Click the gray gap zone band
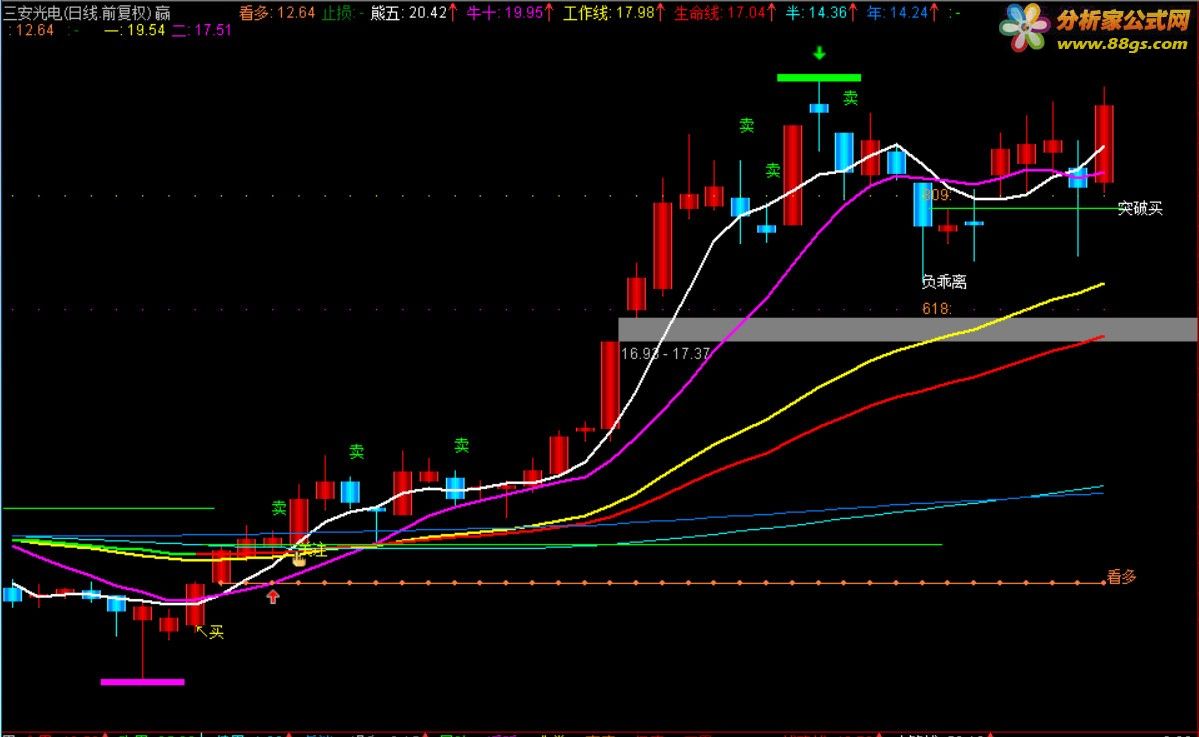Screen dimensions: 1199x737 907,330
